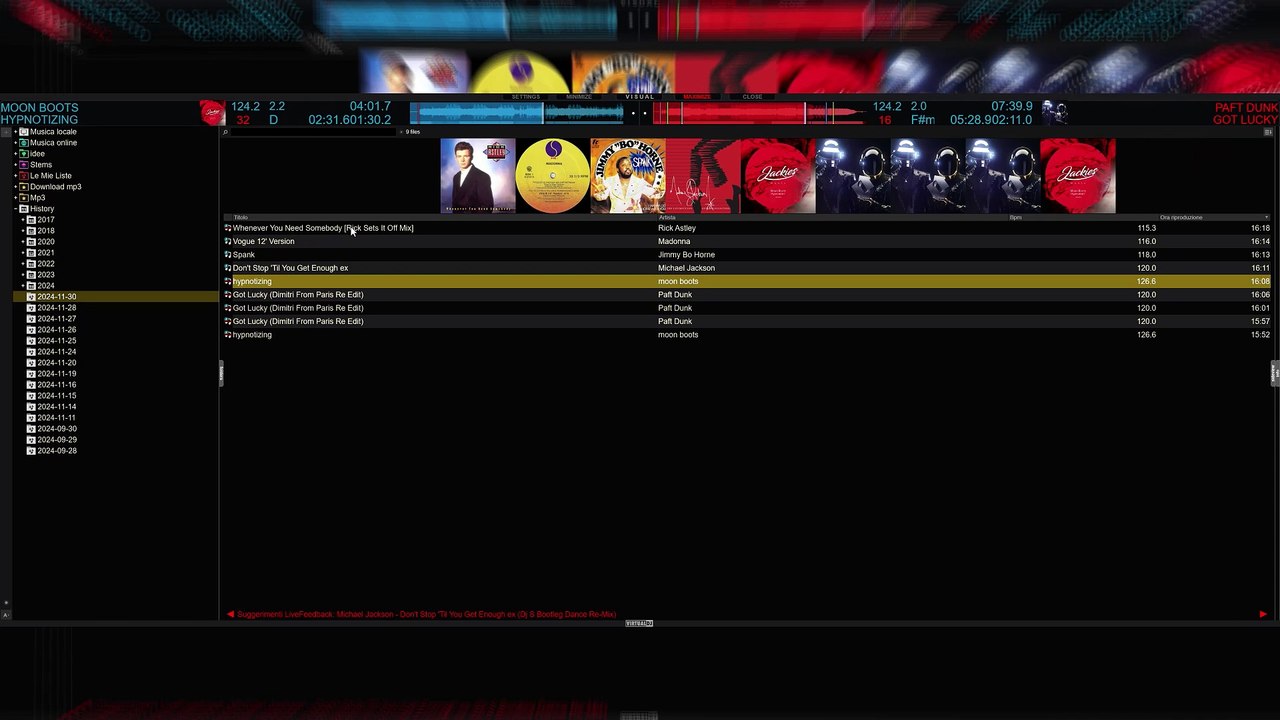Click the Suggerimenti LiveFeedback Michael Jackson suggestion

[426, 614]
